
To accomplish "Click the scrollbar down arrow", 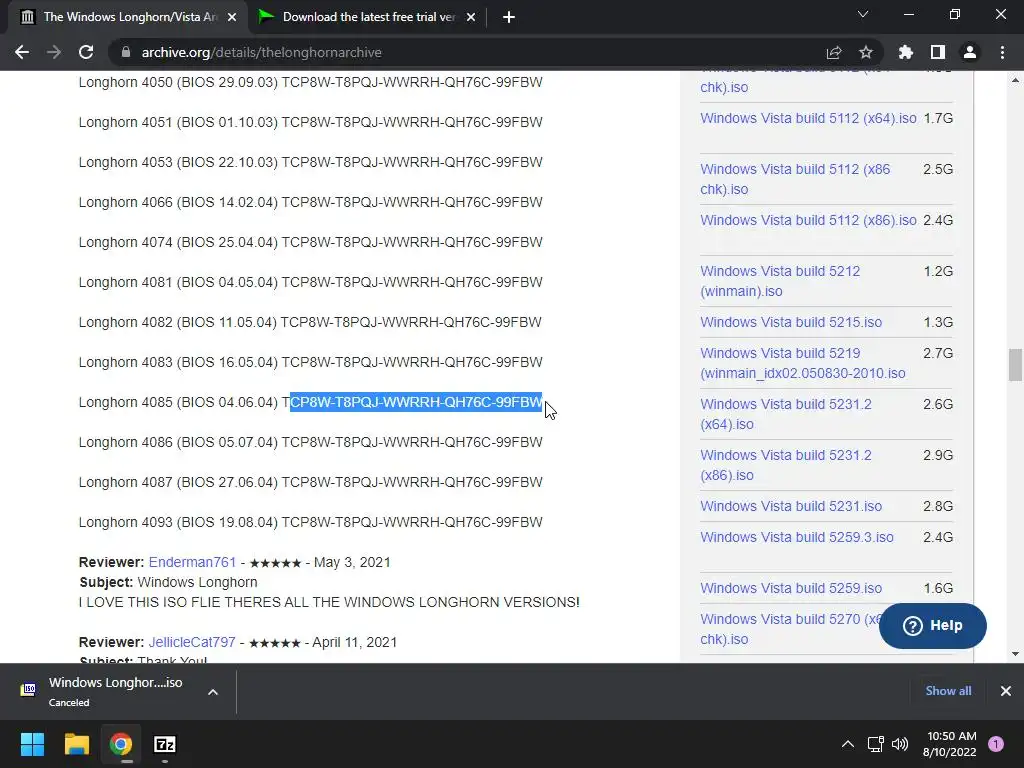I will coord(1015,653).
